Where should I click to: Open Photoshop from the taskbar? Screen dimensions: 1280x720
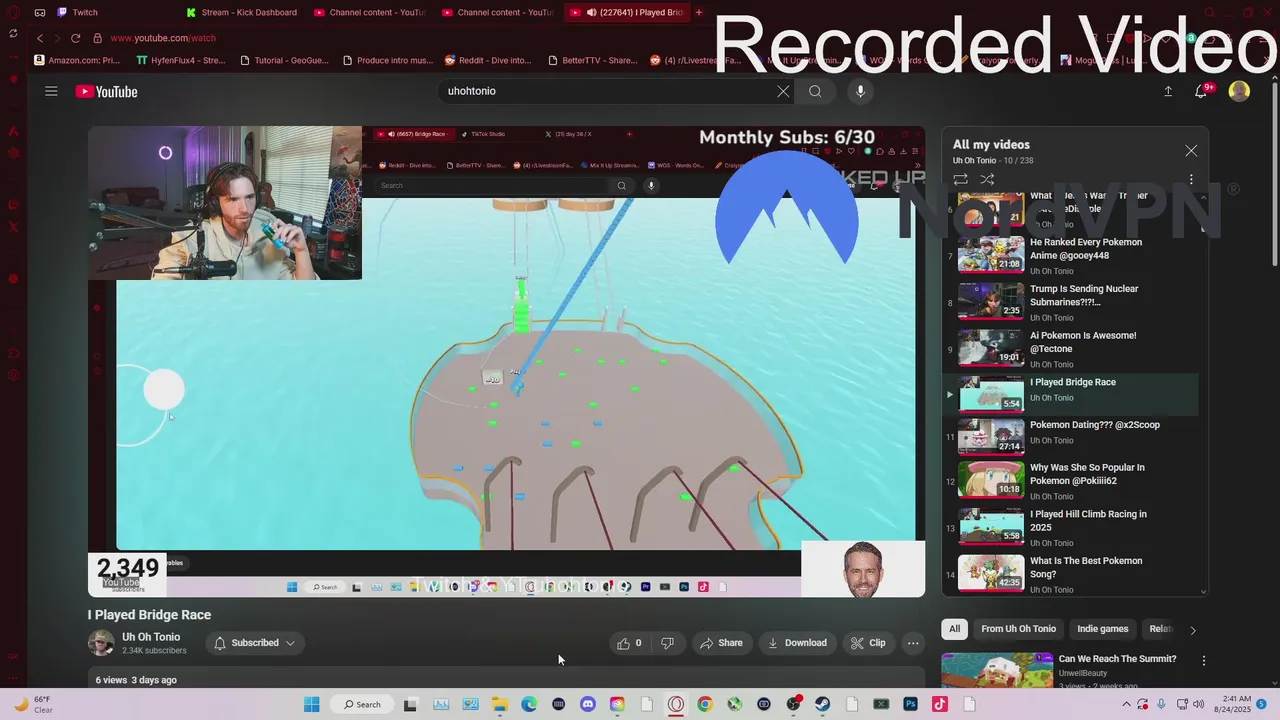pos(911,704)
